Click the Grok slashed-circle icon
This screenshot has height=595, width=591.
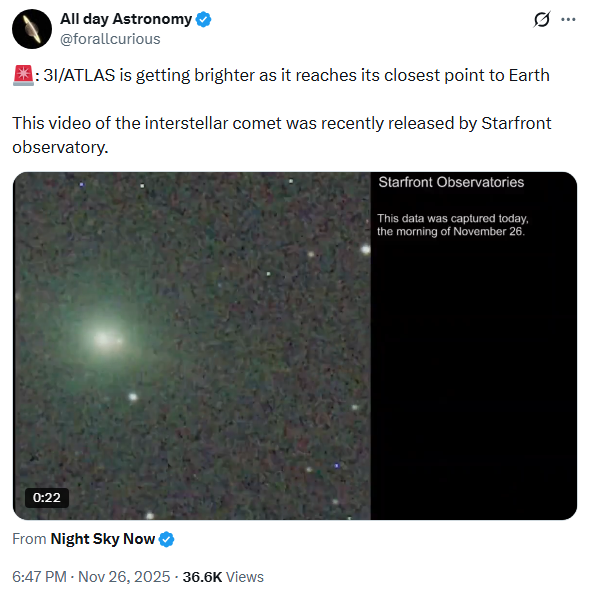click(541, 19)
